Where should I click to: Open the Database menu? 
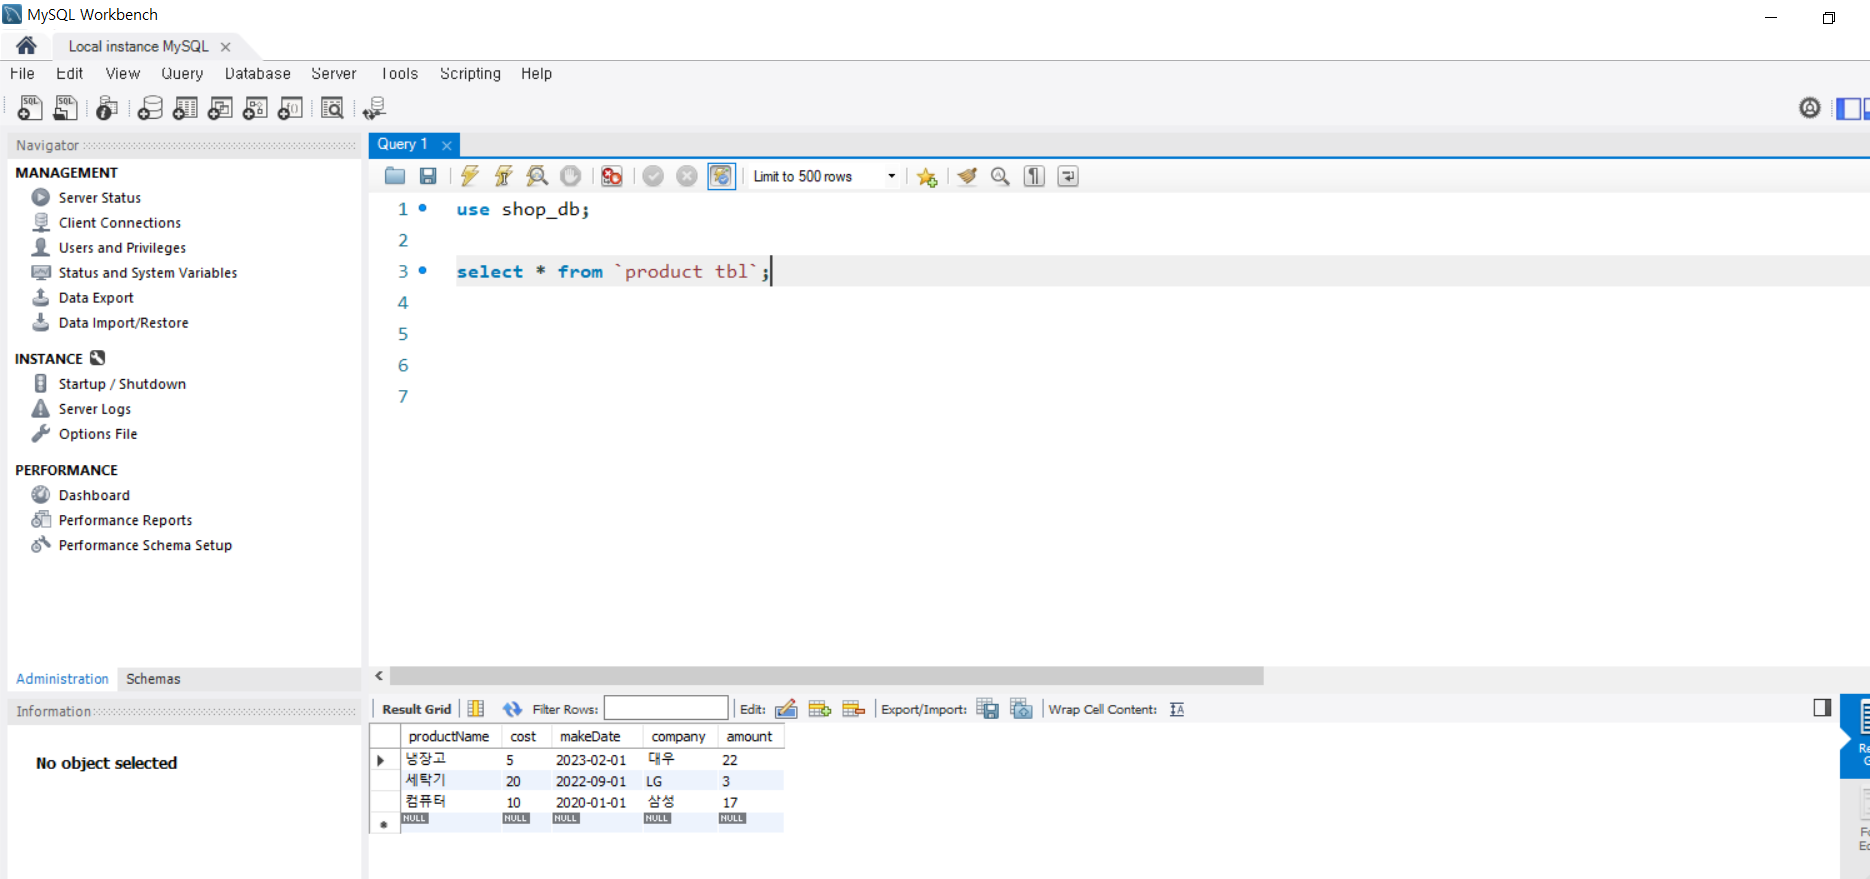(x=257, y=73)
